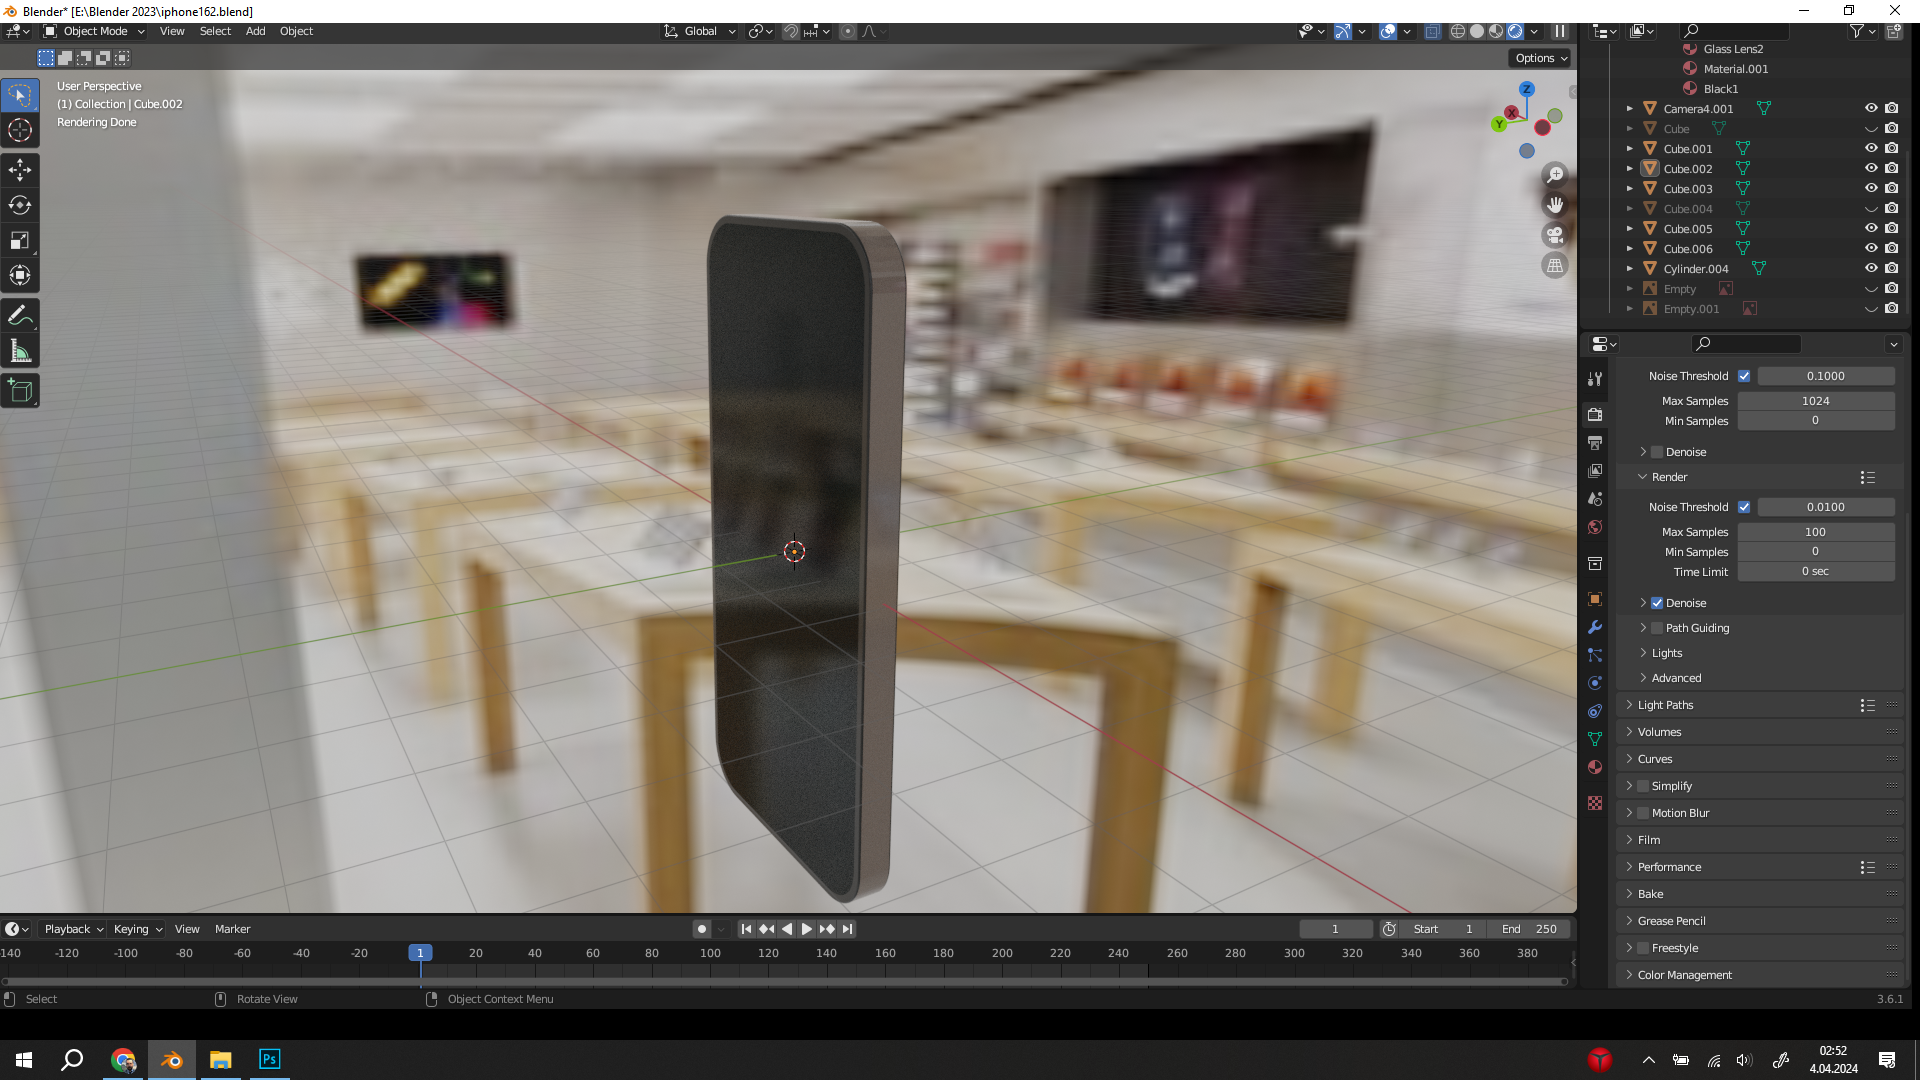The height and width of the screenshot is (1080, 1920).
Task: Open the Material properties tab
Action: pyautogui.click(x=1595, y=767)
